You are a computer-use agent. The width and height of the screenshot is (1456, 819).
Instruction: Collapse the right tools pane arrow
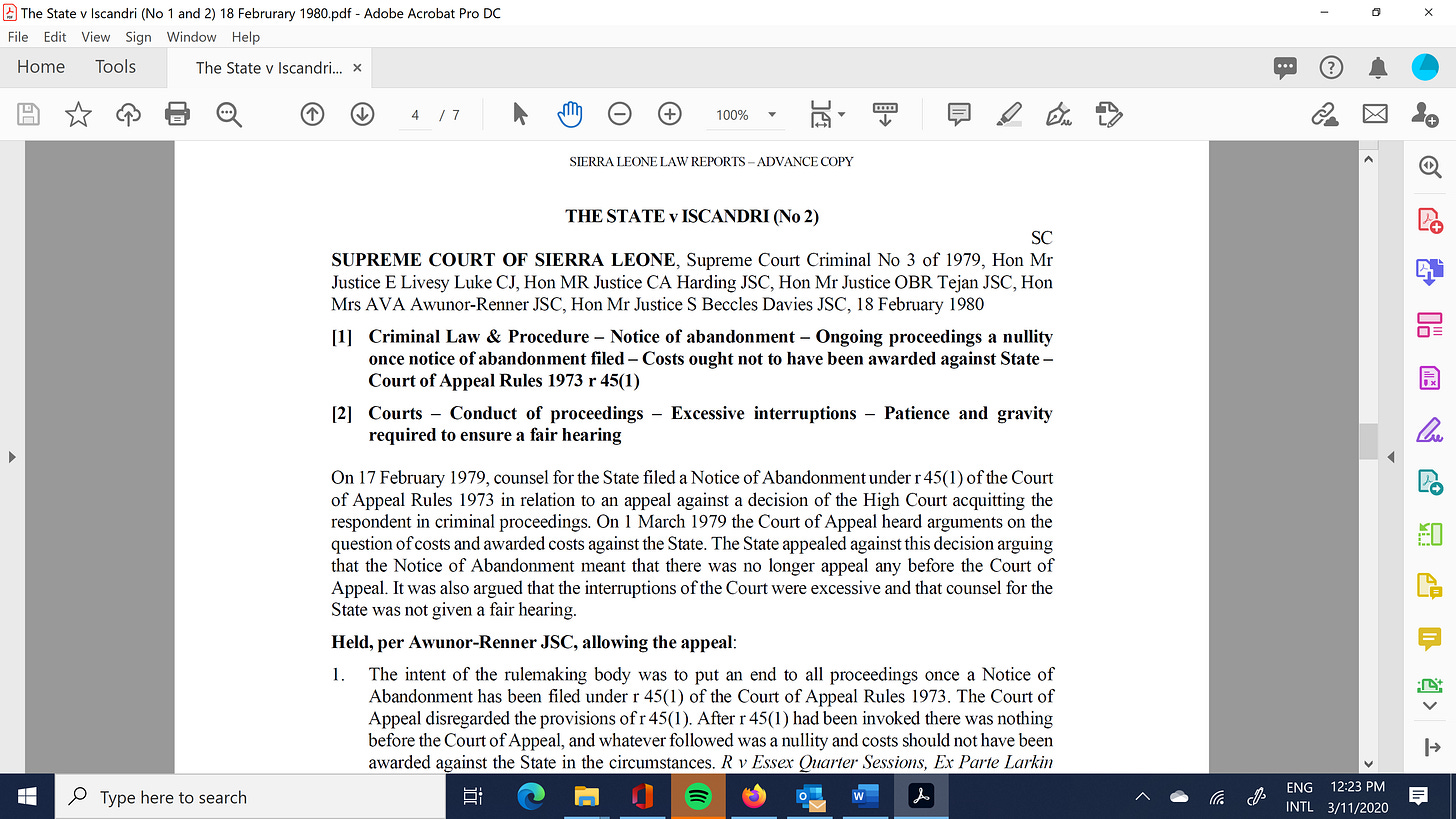(x=1391, y=457)
